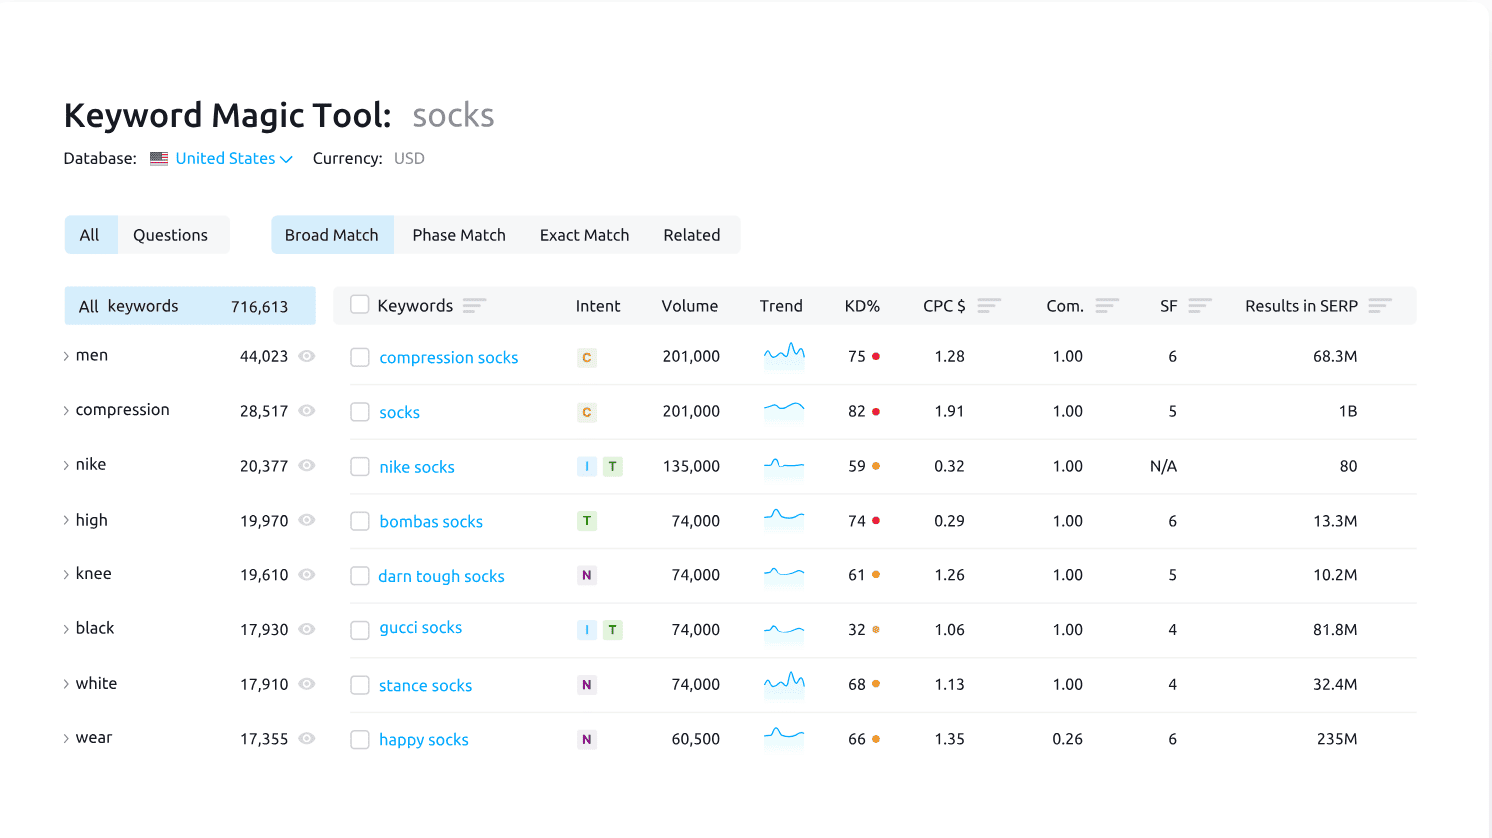Viewport: 1492px width, 838px height.
Task: Switch to the Exact Match tab
Action: click(584, 234)
